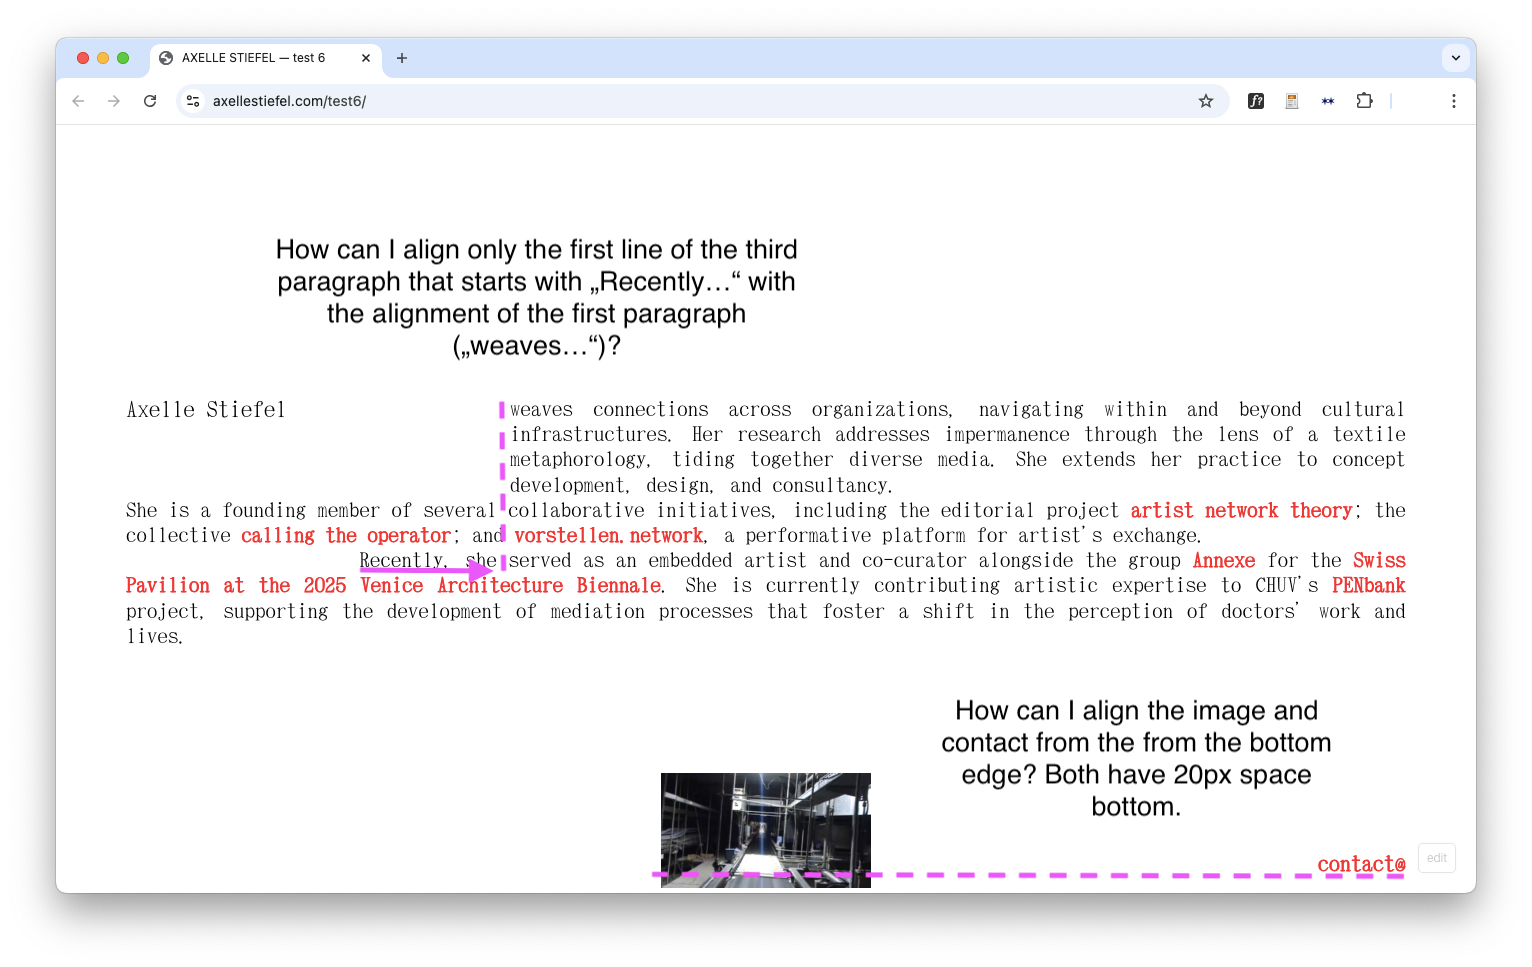Reload the current page
This screenshot has width=1532, height=967.
[150, 101]
